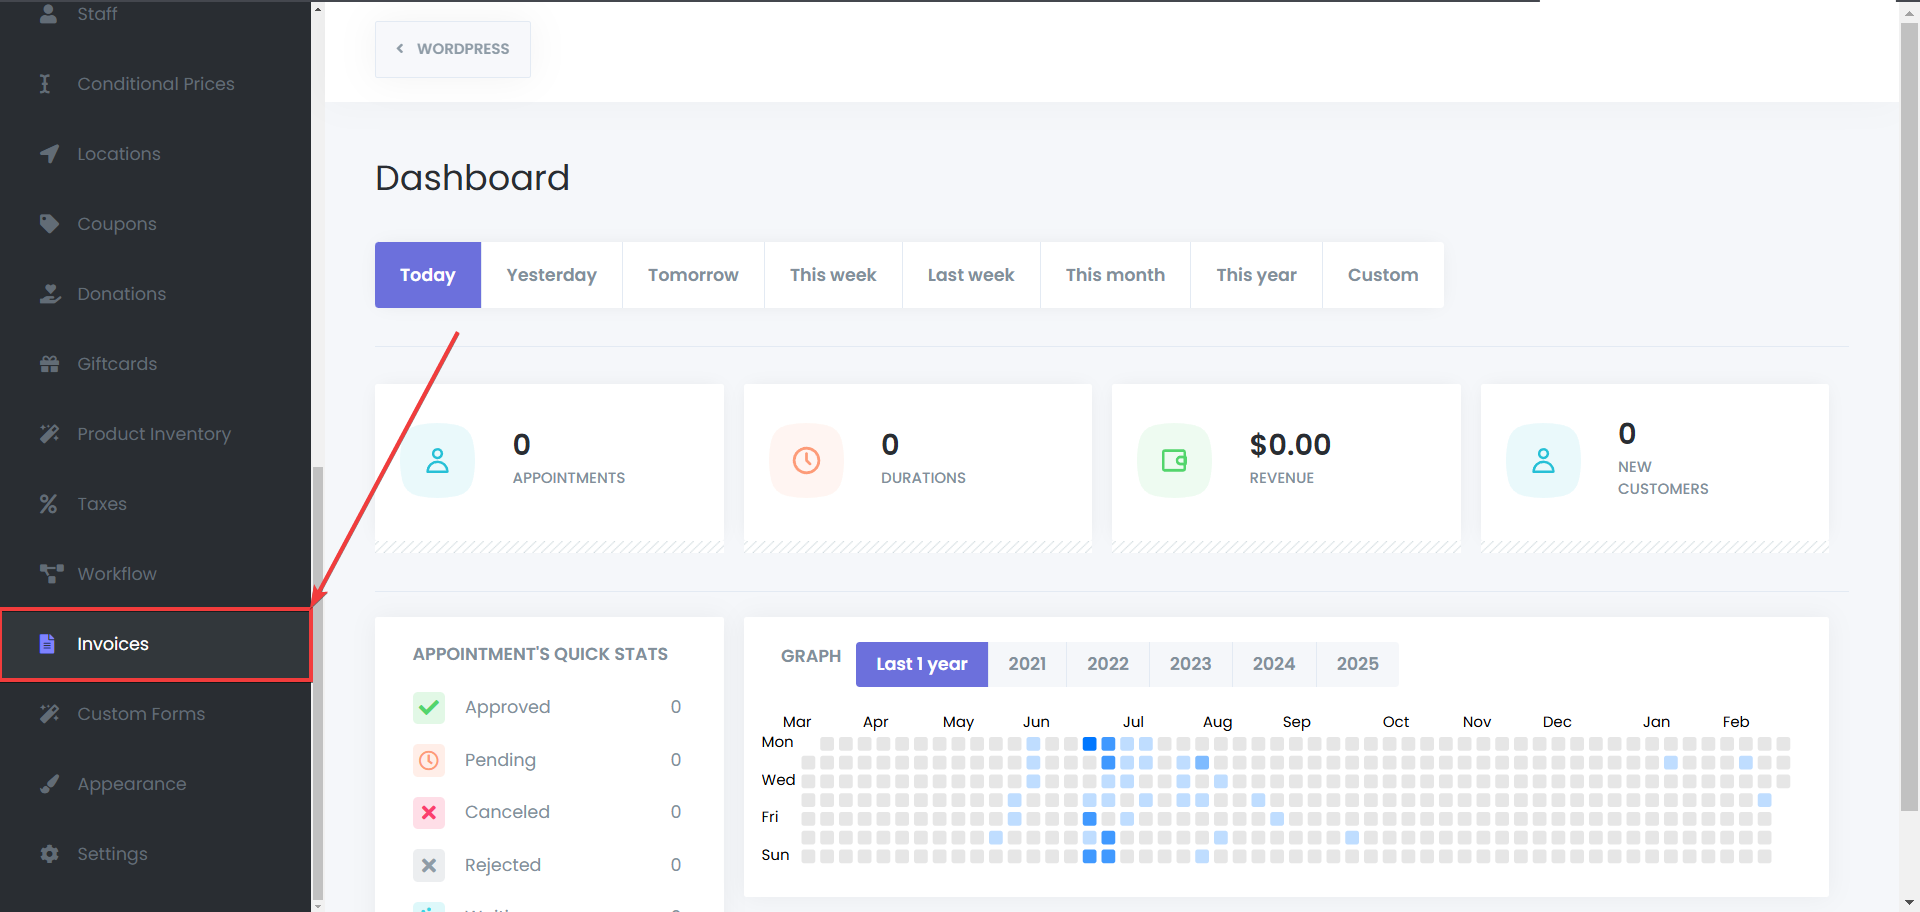
Task: Click the Appearance brush icon
Action: [49, 784]
